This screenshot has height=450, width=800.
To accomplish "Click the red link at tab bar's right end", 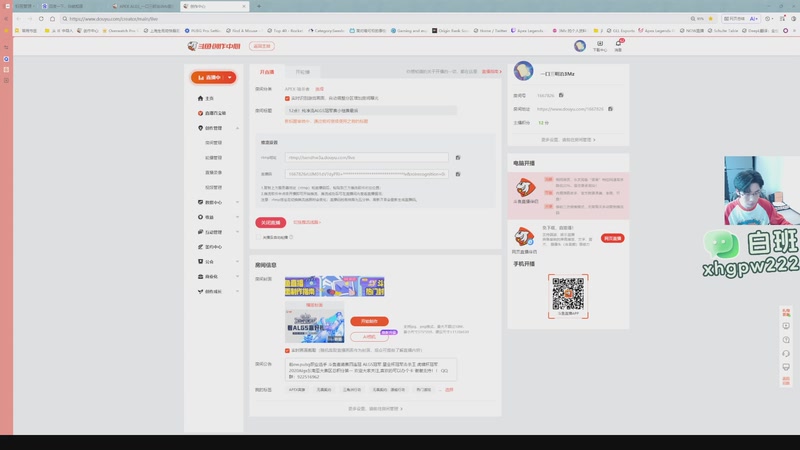I will point(491,72).
